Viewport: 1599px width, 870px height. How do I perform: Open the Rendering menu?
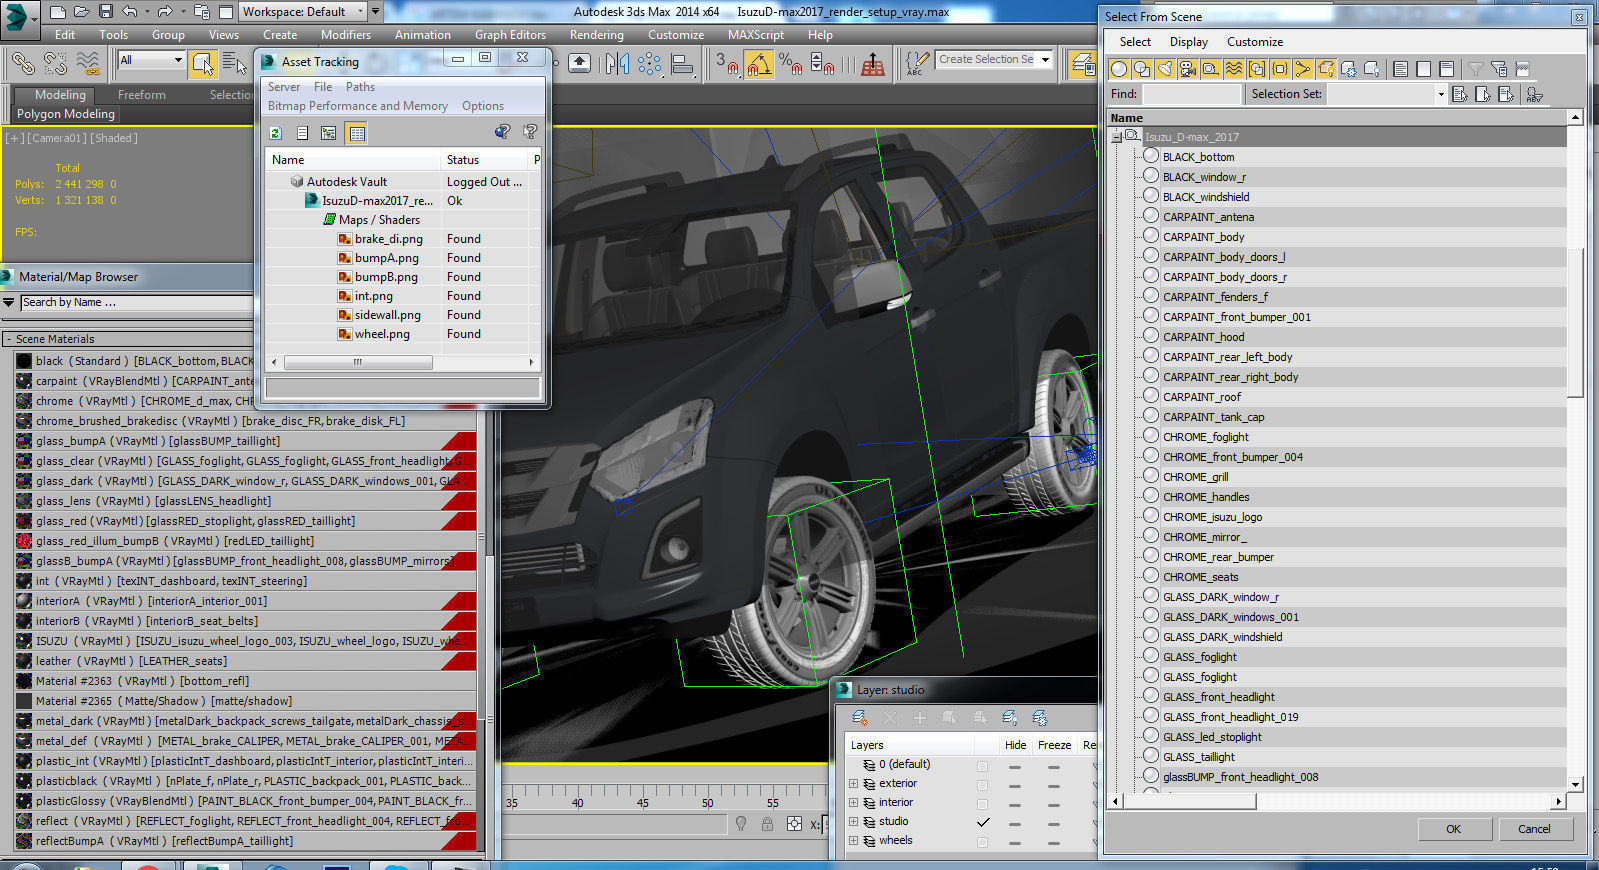coord(596,34)
